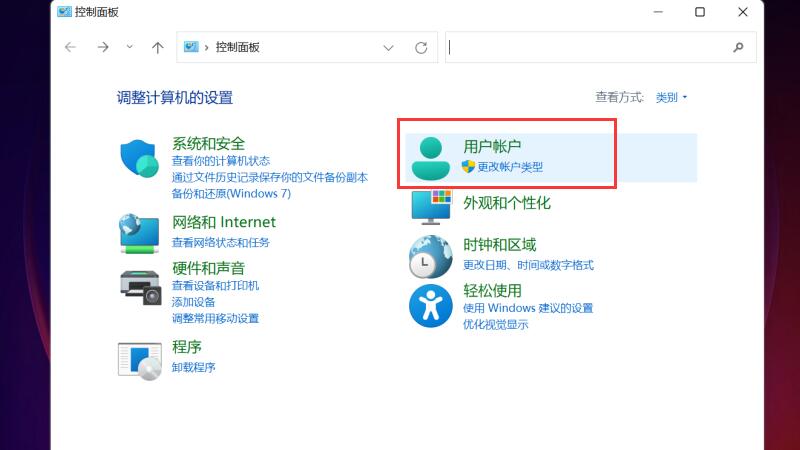The width and height of the screenshot is (800, 450).
Task: Open 备份和还原(Windows 7) link
Action: pos(230,193)
